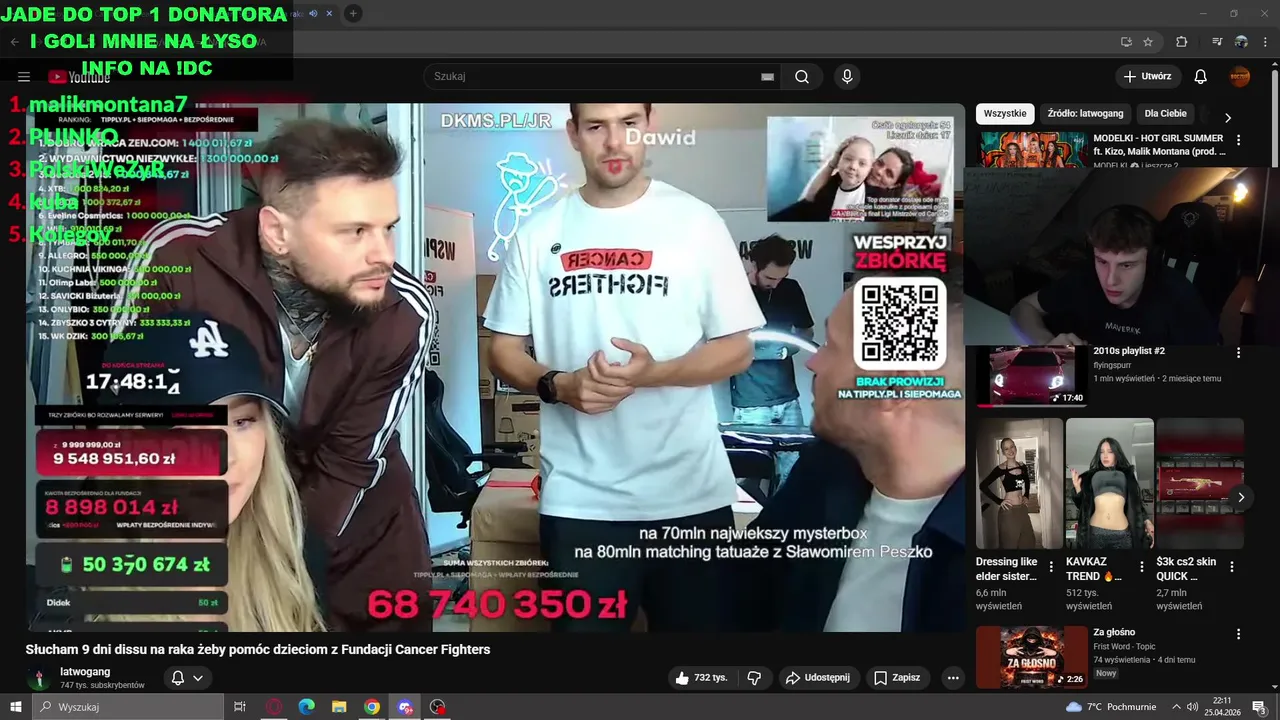
Task: Focus the Szukaj search field
Action: pos(595,77)
